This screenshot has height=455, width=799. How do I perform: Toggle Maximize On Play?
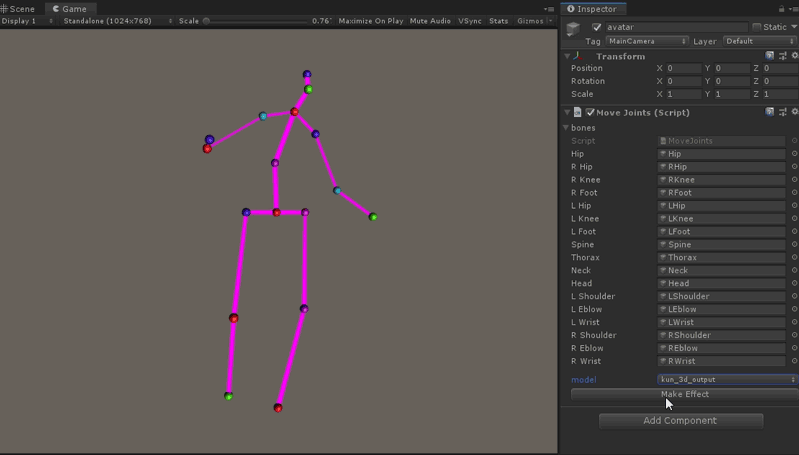pos(370,21)
